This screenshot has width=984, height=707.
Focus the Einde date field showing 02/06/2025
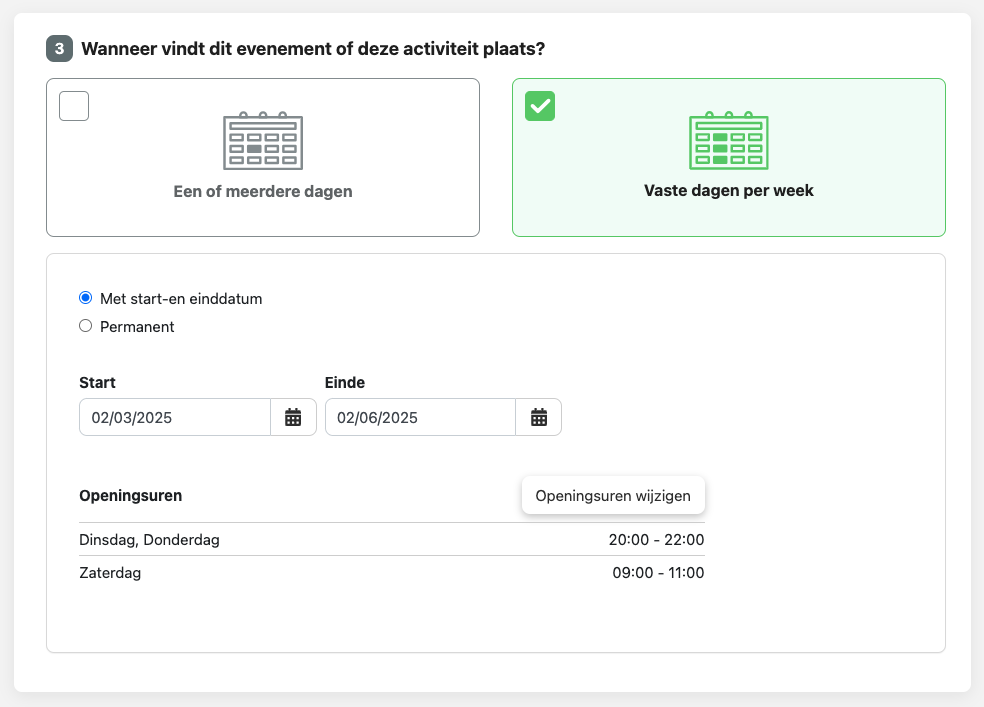[x=420, y=418]
